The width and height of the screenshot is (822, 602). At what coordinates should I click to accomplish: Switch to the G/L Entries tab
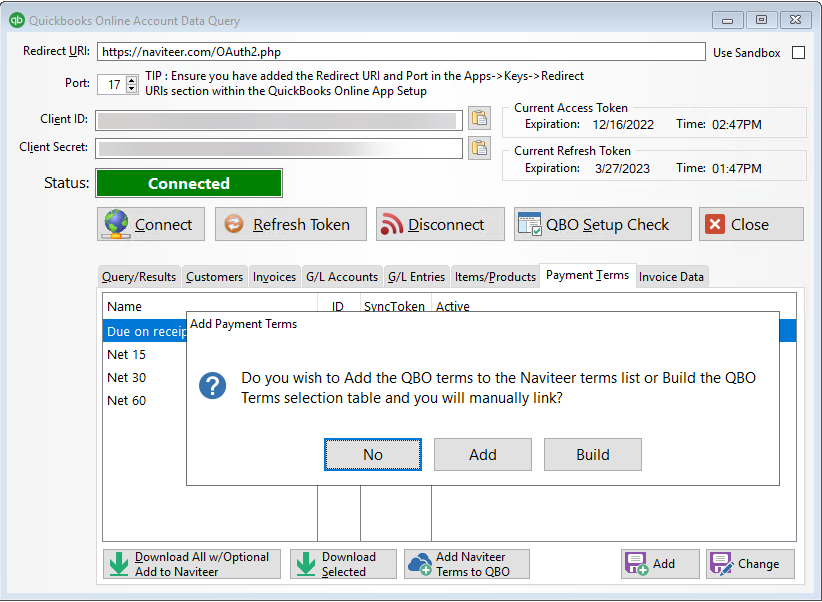tap(416, 277)
